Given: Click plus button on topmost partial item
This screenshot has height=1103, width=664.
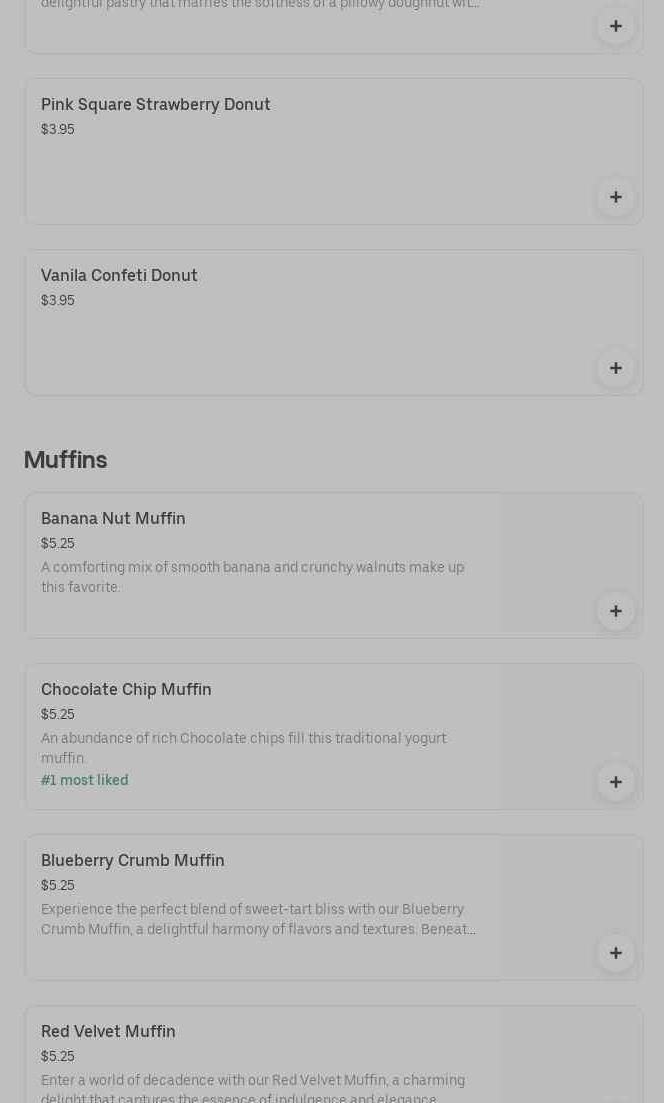Looking at the screenshot, I should pos(615,26).
